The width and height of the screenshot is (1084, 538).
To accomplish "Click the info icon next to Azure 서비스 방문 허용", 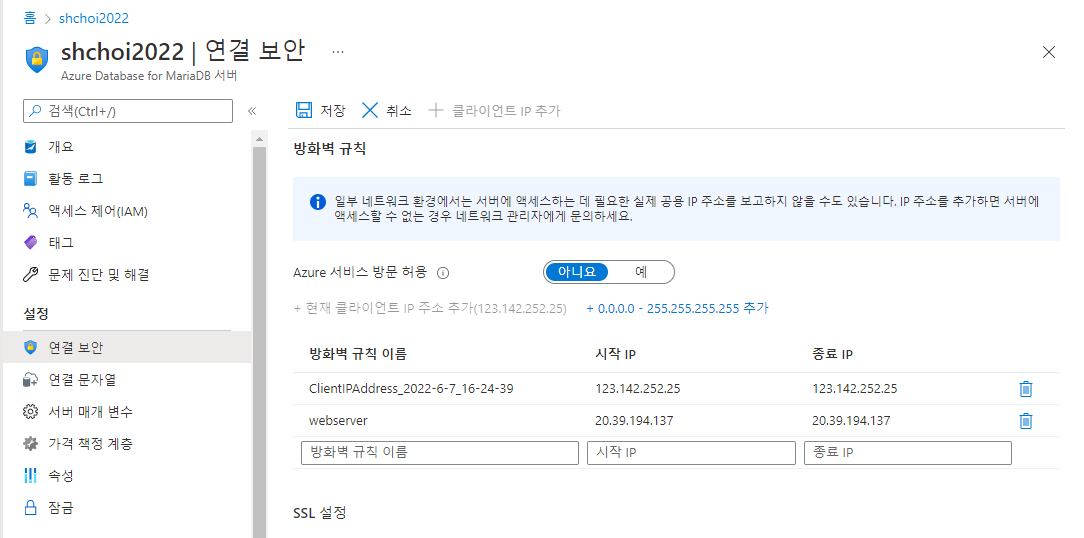I will click(x=444, y=272).
